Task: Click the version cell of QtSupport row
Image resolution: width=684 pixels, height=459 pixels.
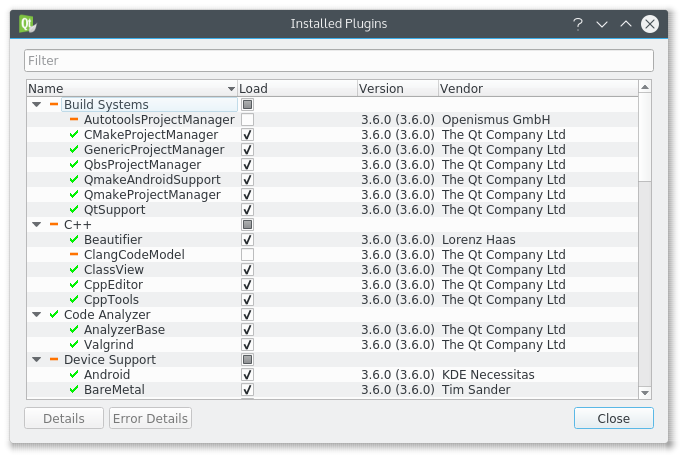Action: [x=398, y=209]
